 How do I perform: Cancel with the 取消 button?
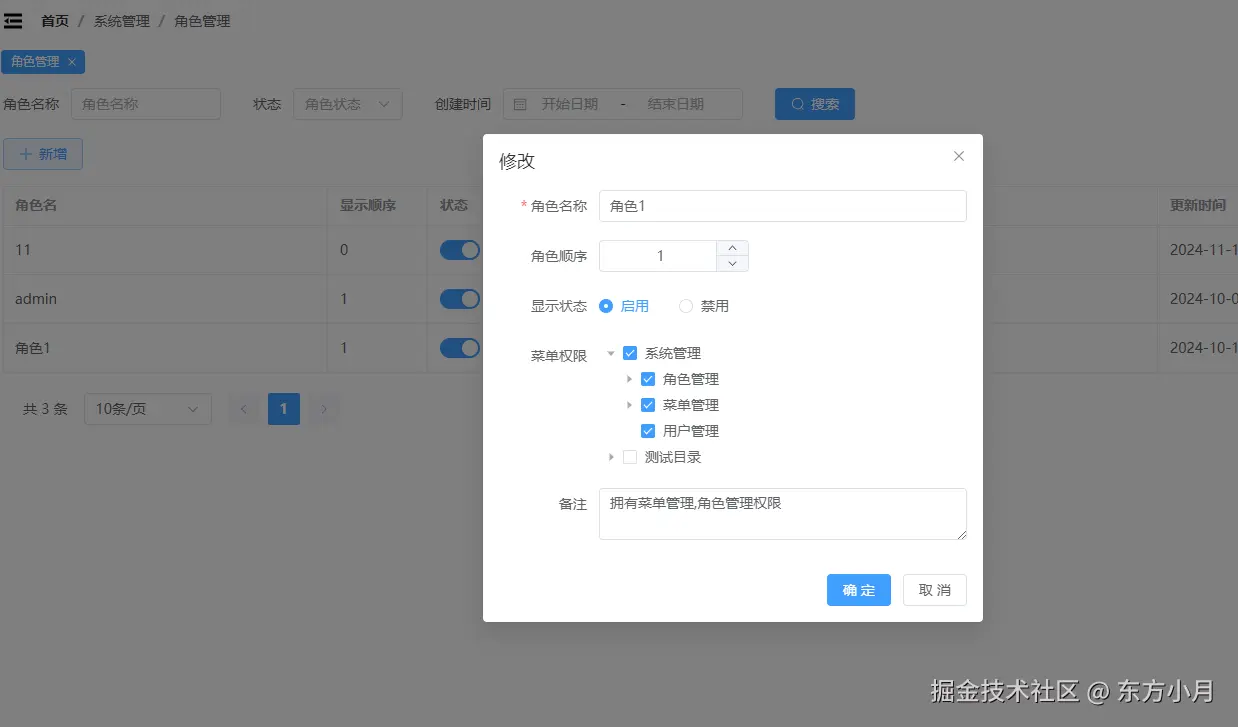point(935,590)
